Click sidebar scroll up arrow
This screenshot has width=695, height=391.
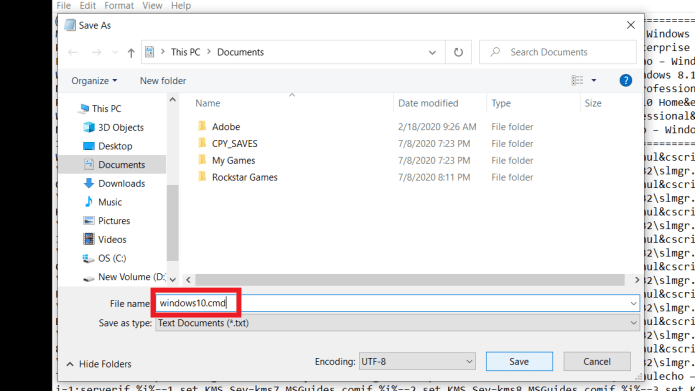coord(173,100)
